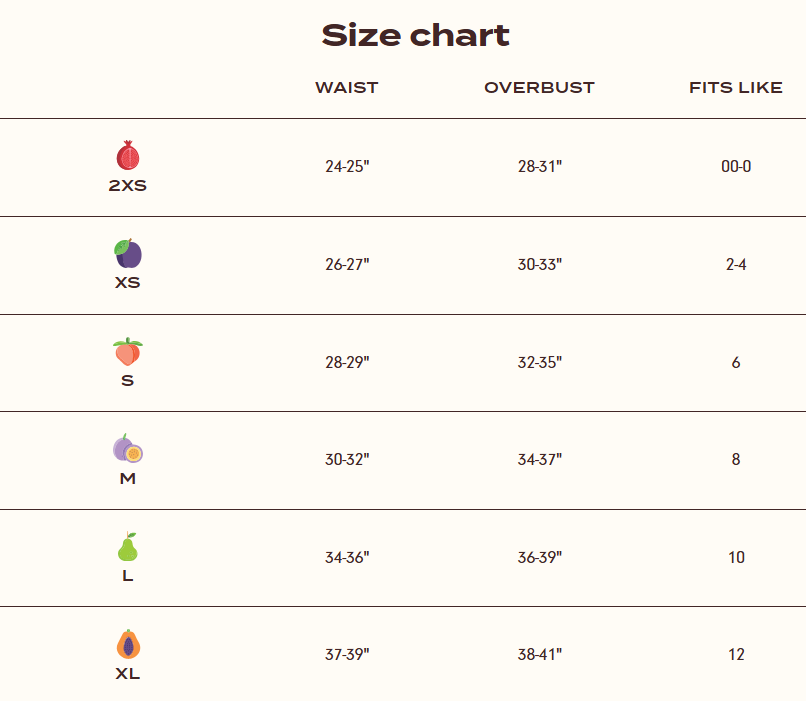Click the FITS LIKE column header
The width and height of the screenshot is (806, 701).
pyautogui.click(x=735, y=88)
